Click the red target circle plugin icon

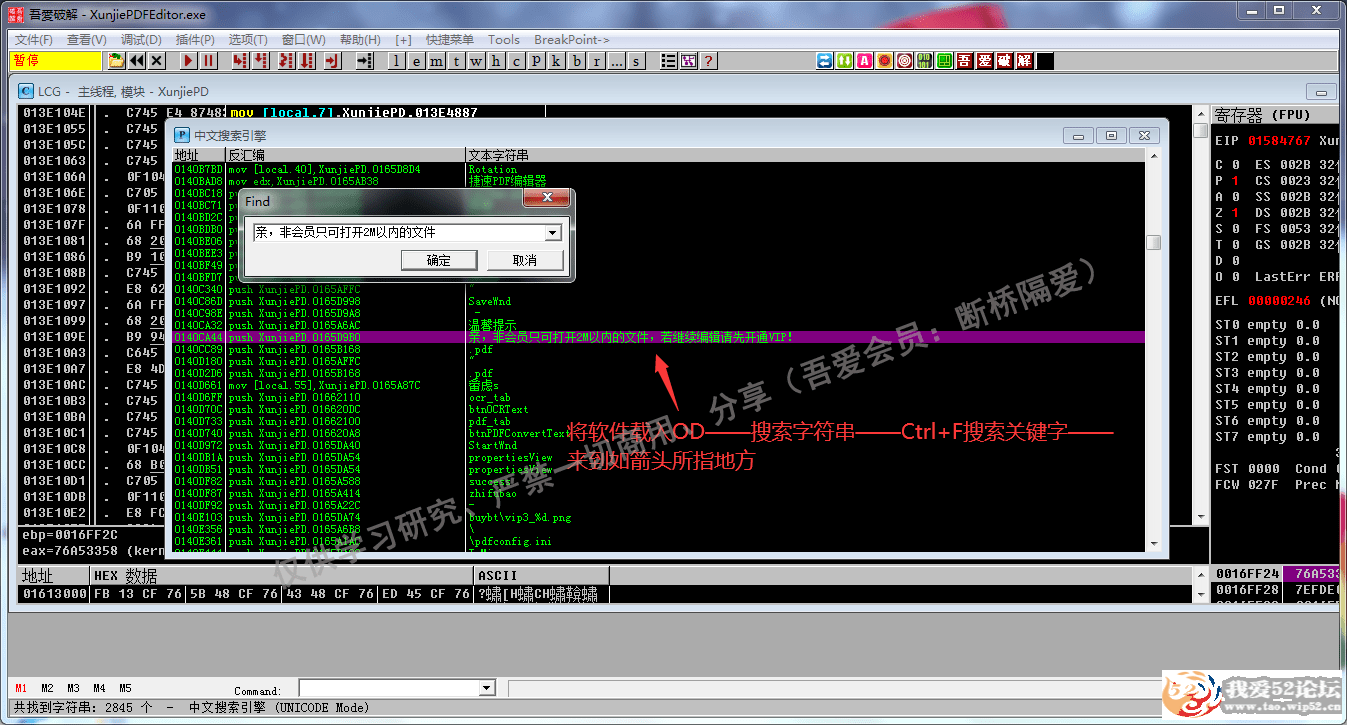(x=904, y=61)
